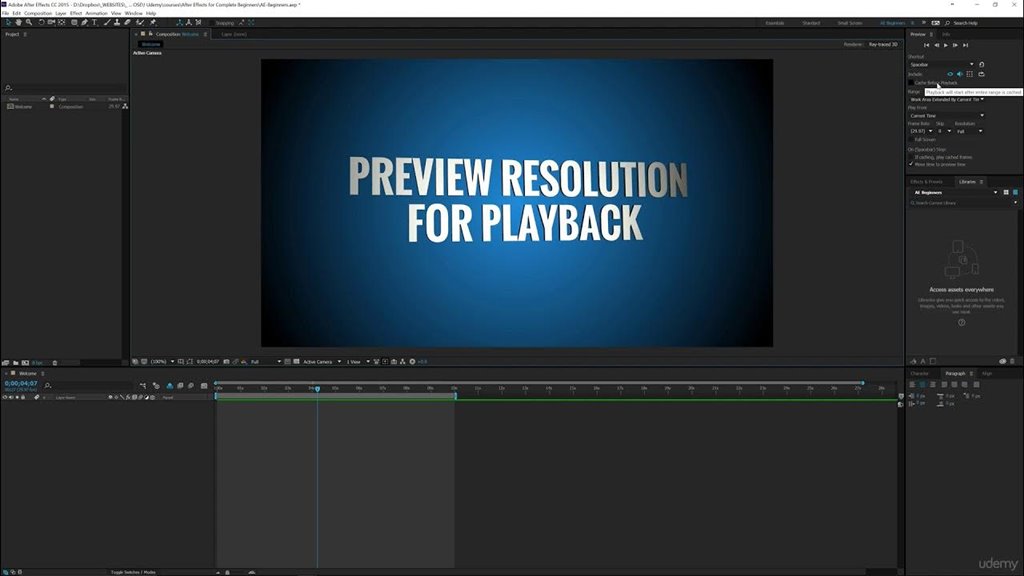Switch Libraries to grid view icon
Image resolution: width=1024 pixels, height=576 pixels.
coord(1006,193)
